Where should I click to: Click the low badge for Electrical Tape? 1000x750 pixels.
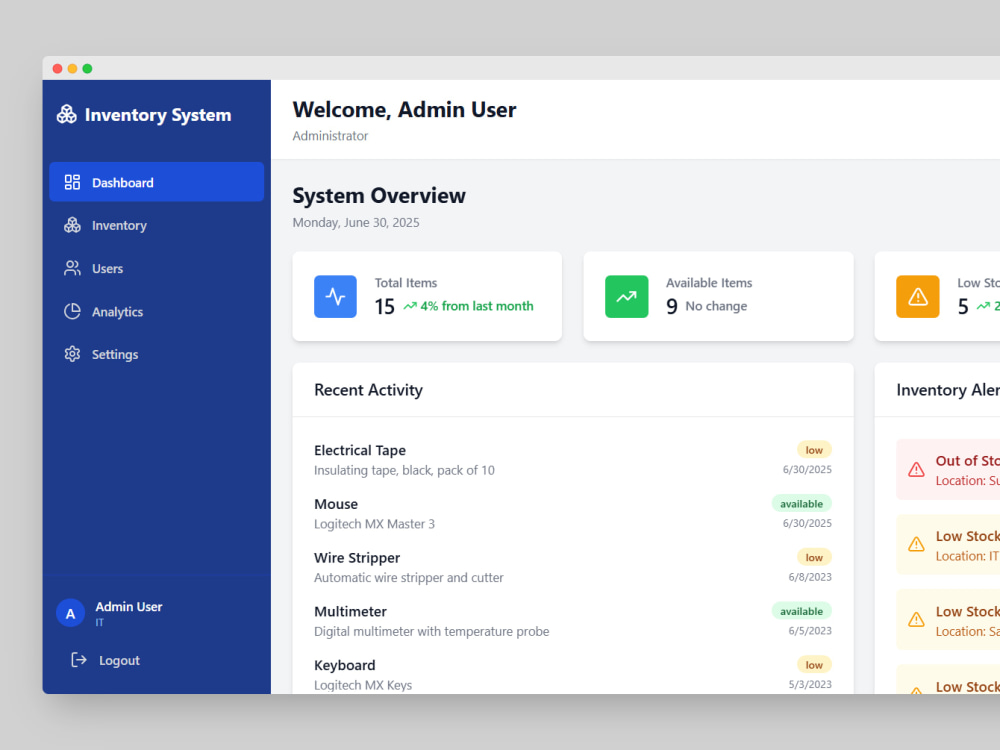(x=814, y=450)
